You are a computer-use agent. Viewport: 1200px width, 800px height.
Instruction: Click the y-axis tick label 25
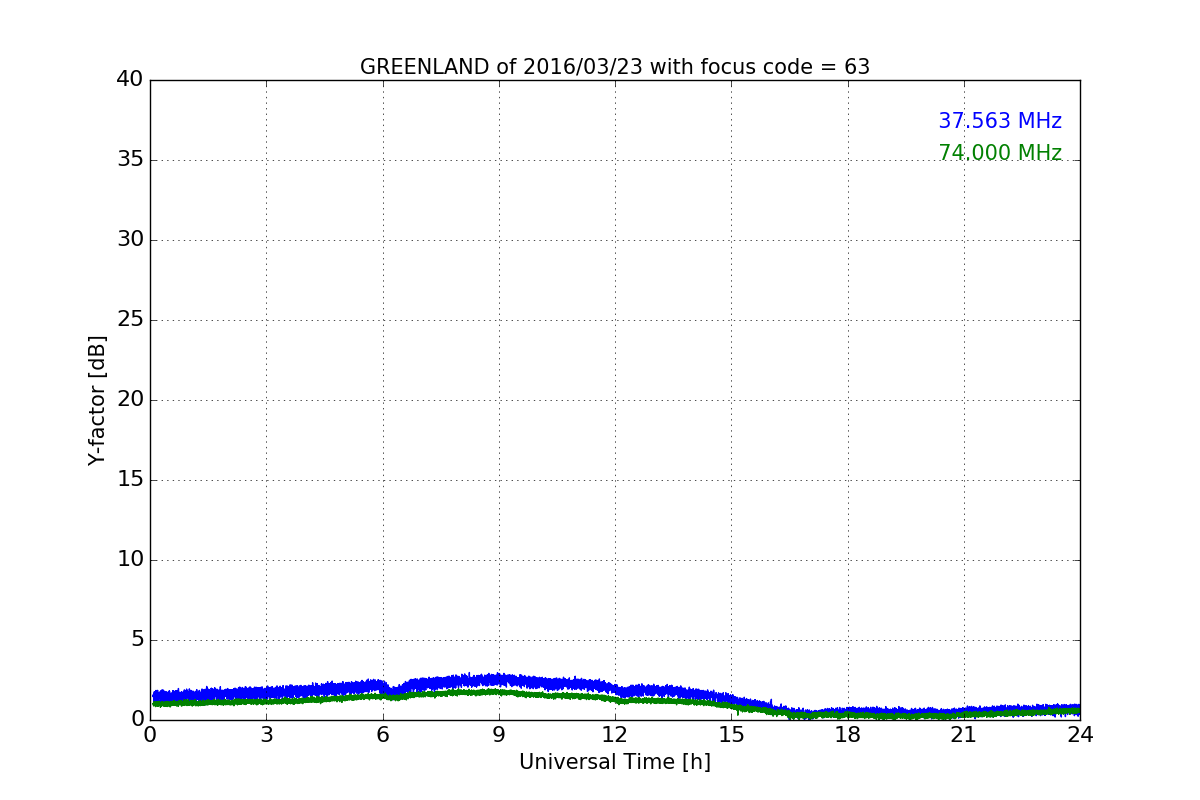coord(130,319)
